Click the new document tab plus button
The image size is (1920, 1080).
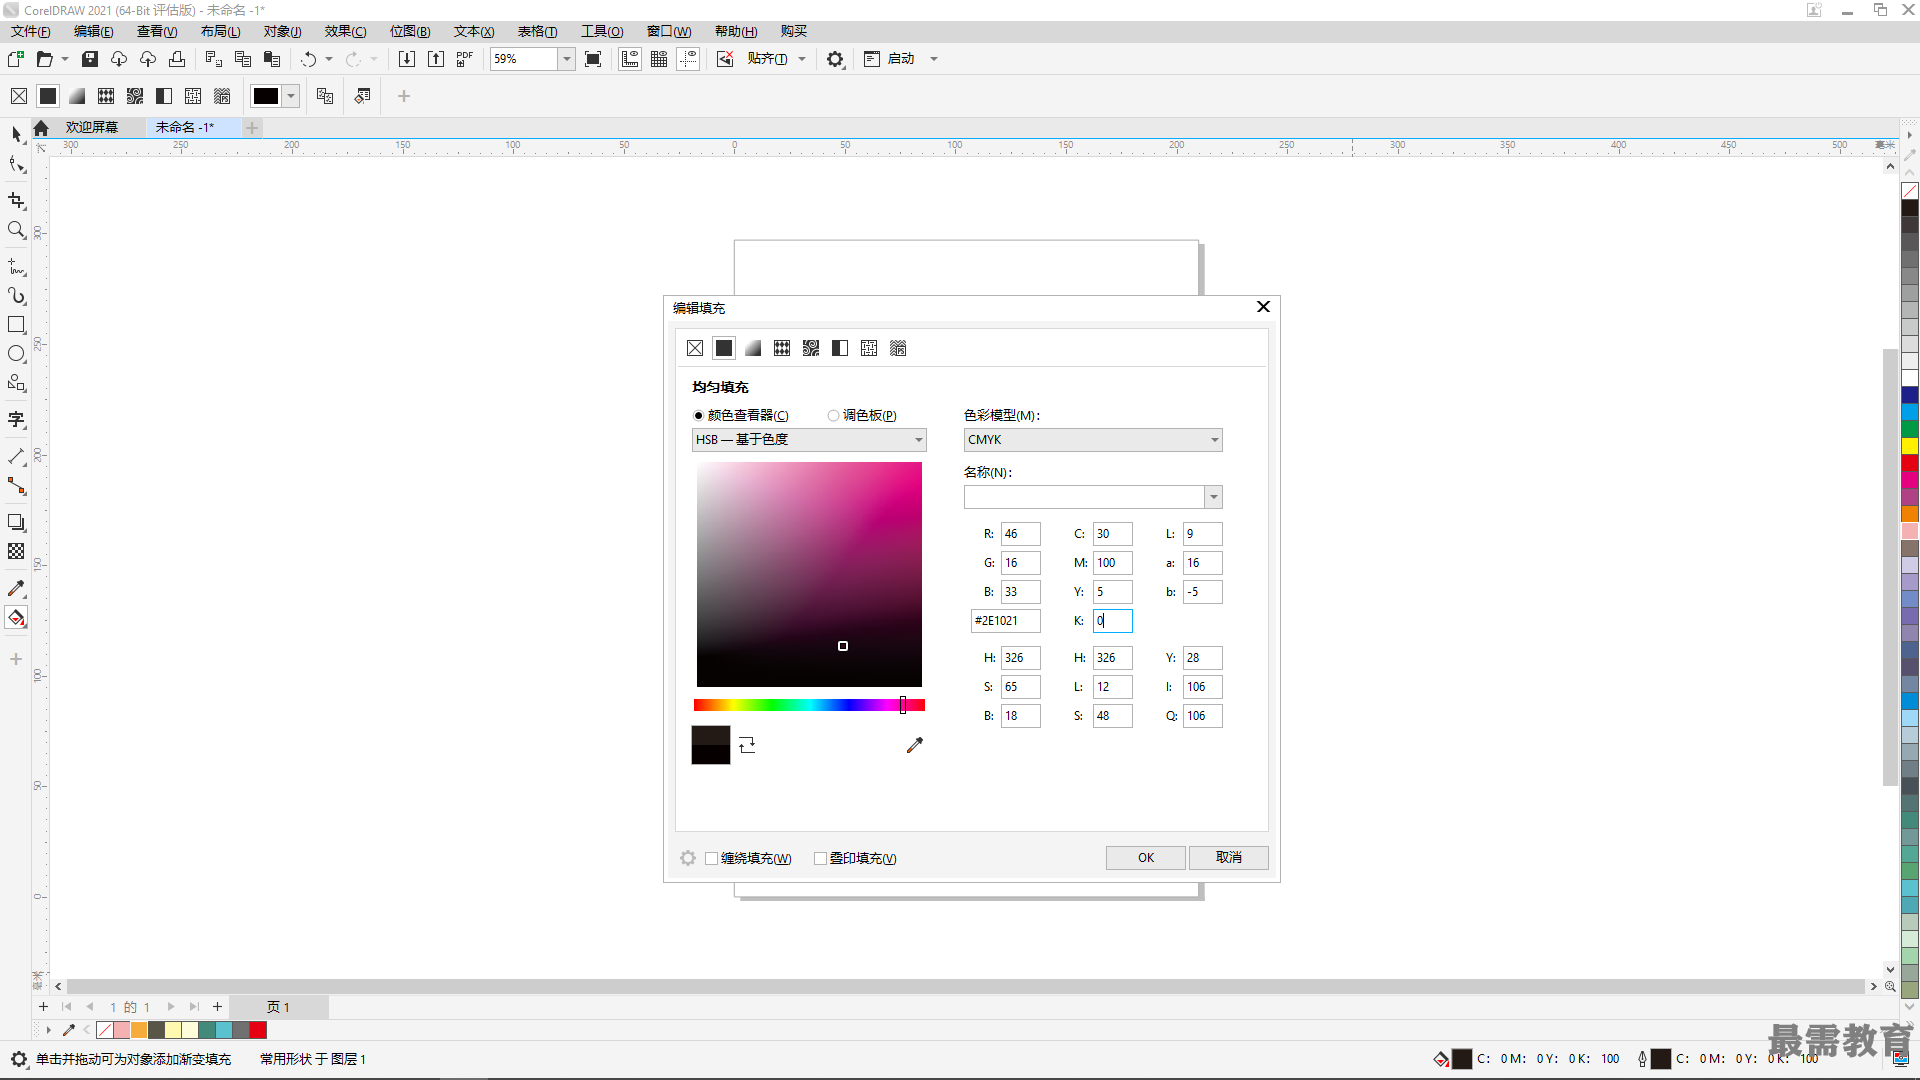tap(252, 127)
